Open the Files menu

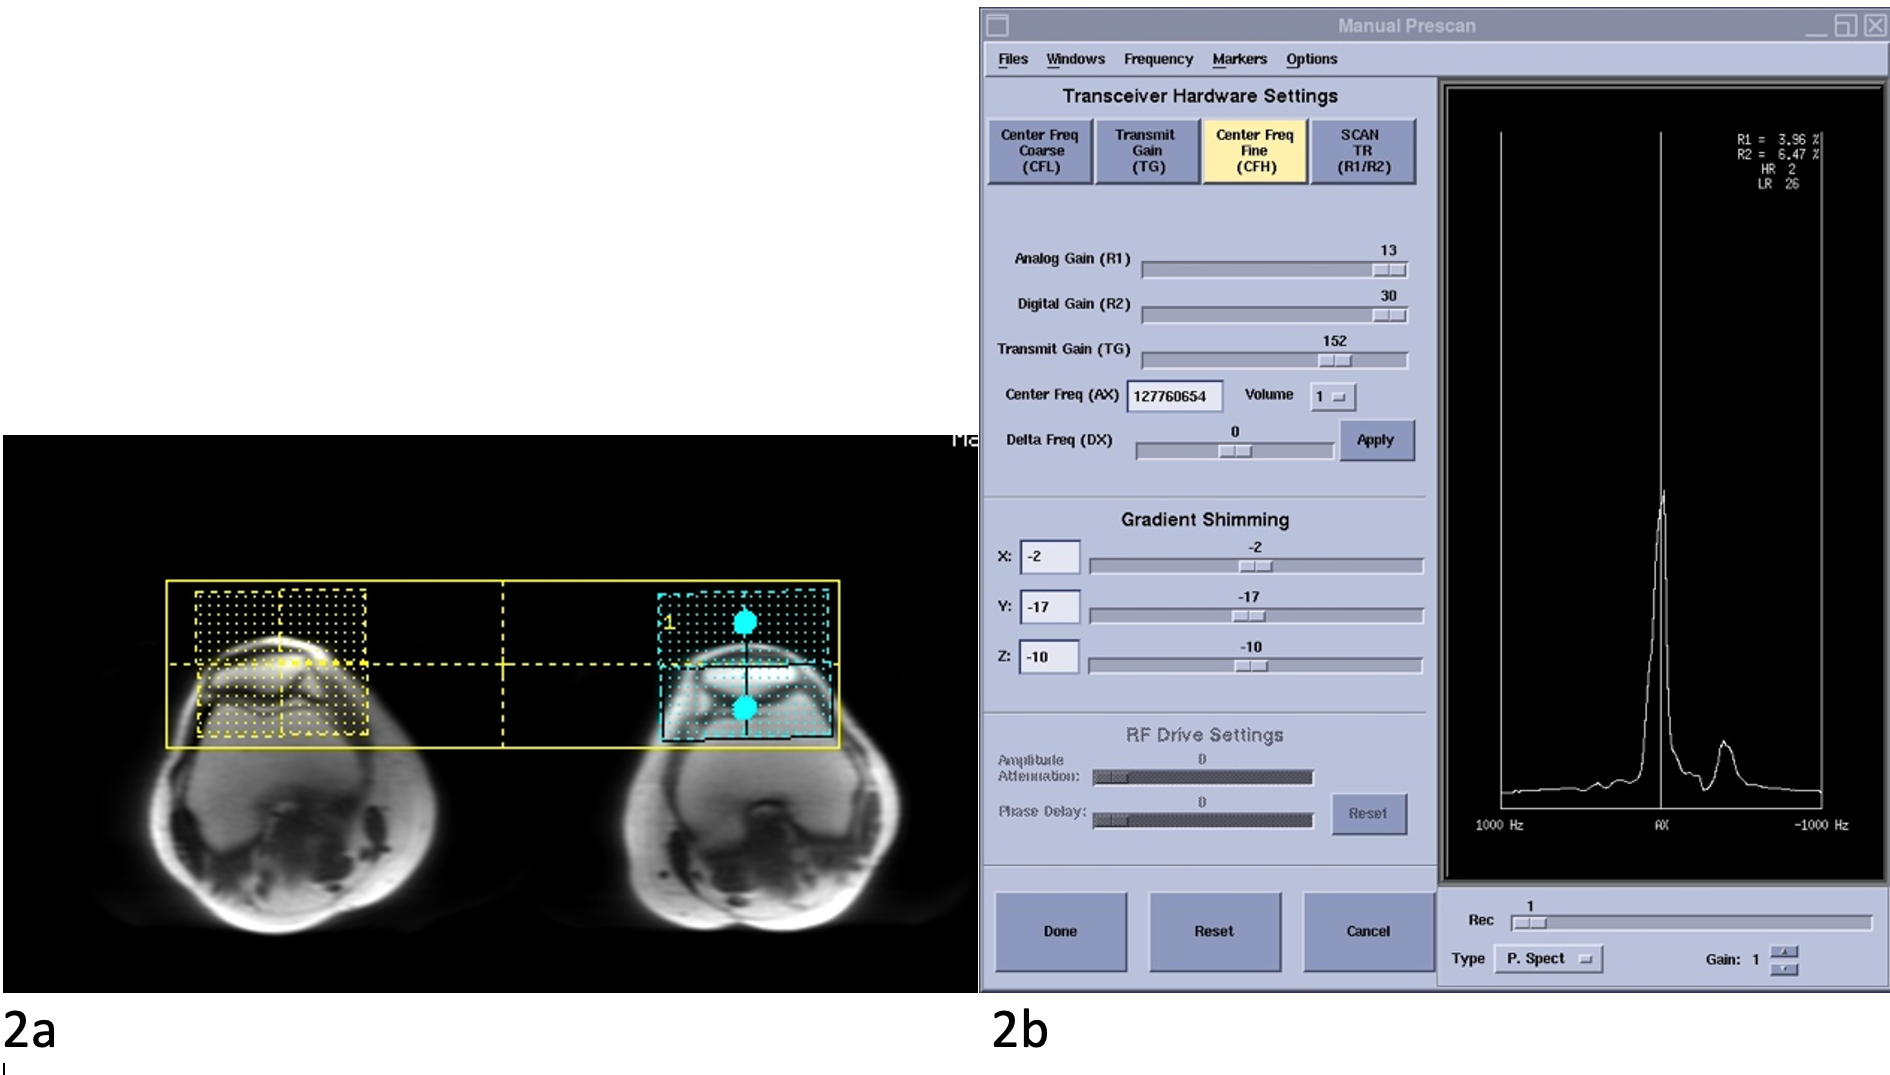pyautogui.click(x=1012, y=59)
